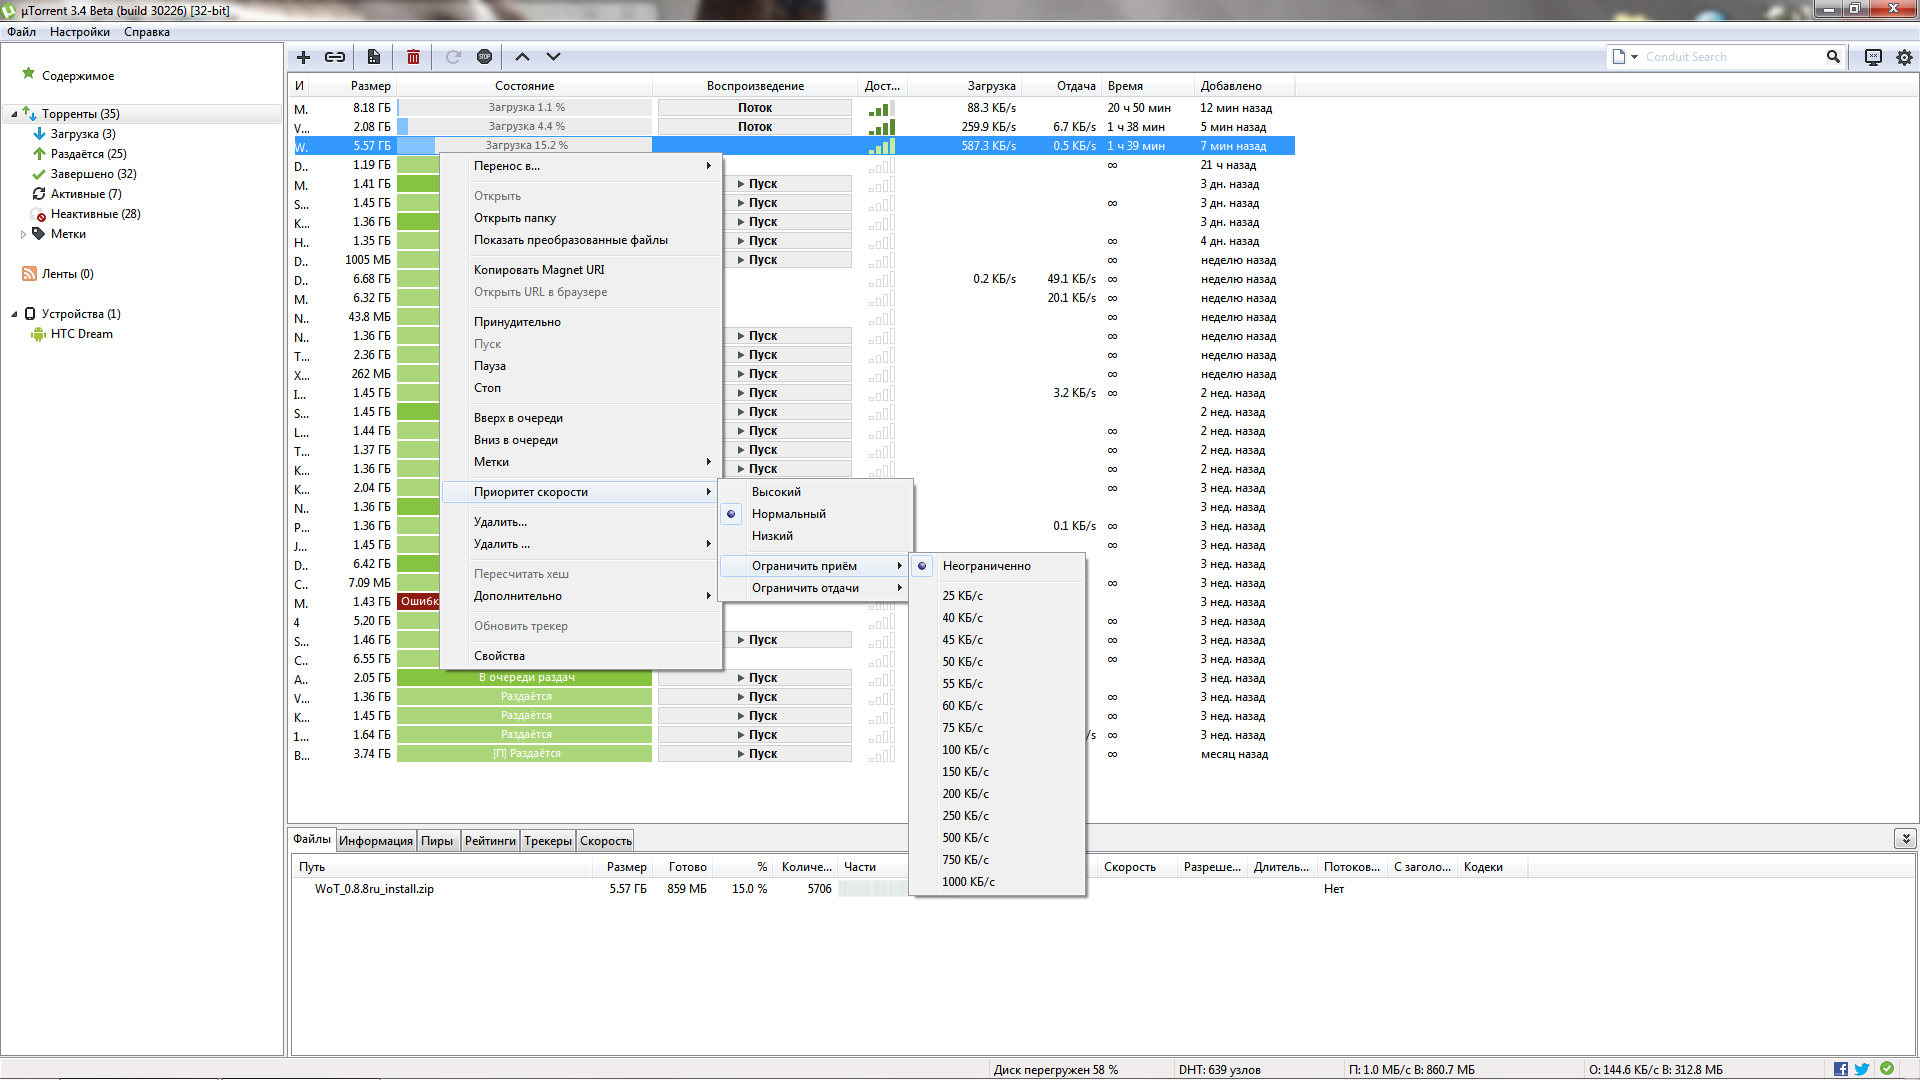Choose Открыть папку in context menu
Image resolution: width=1920 pixels, height=1080 pixels.
(x=581, y=218)
